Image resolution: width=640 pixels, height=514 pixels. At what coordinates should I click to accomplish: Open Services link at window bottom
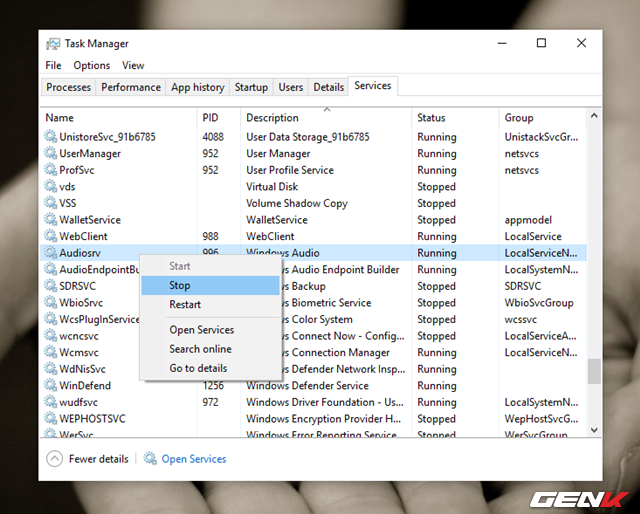193,459
